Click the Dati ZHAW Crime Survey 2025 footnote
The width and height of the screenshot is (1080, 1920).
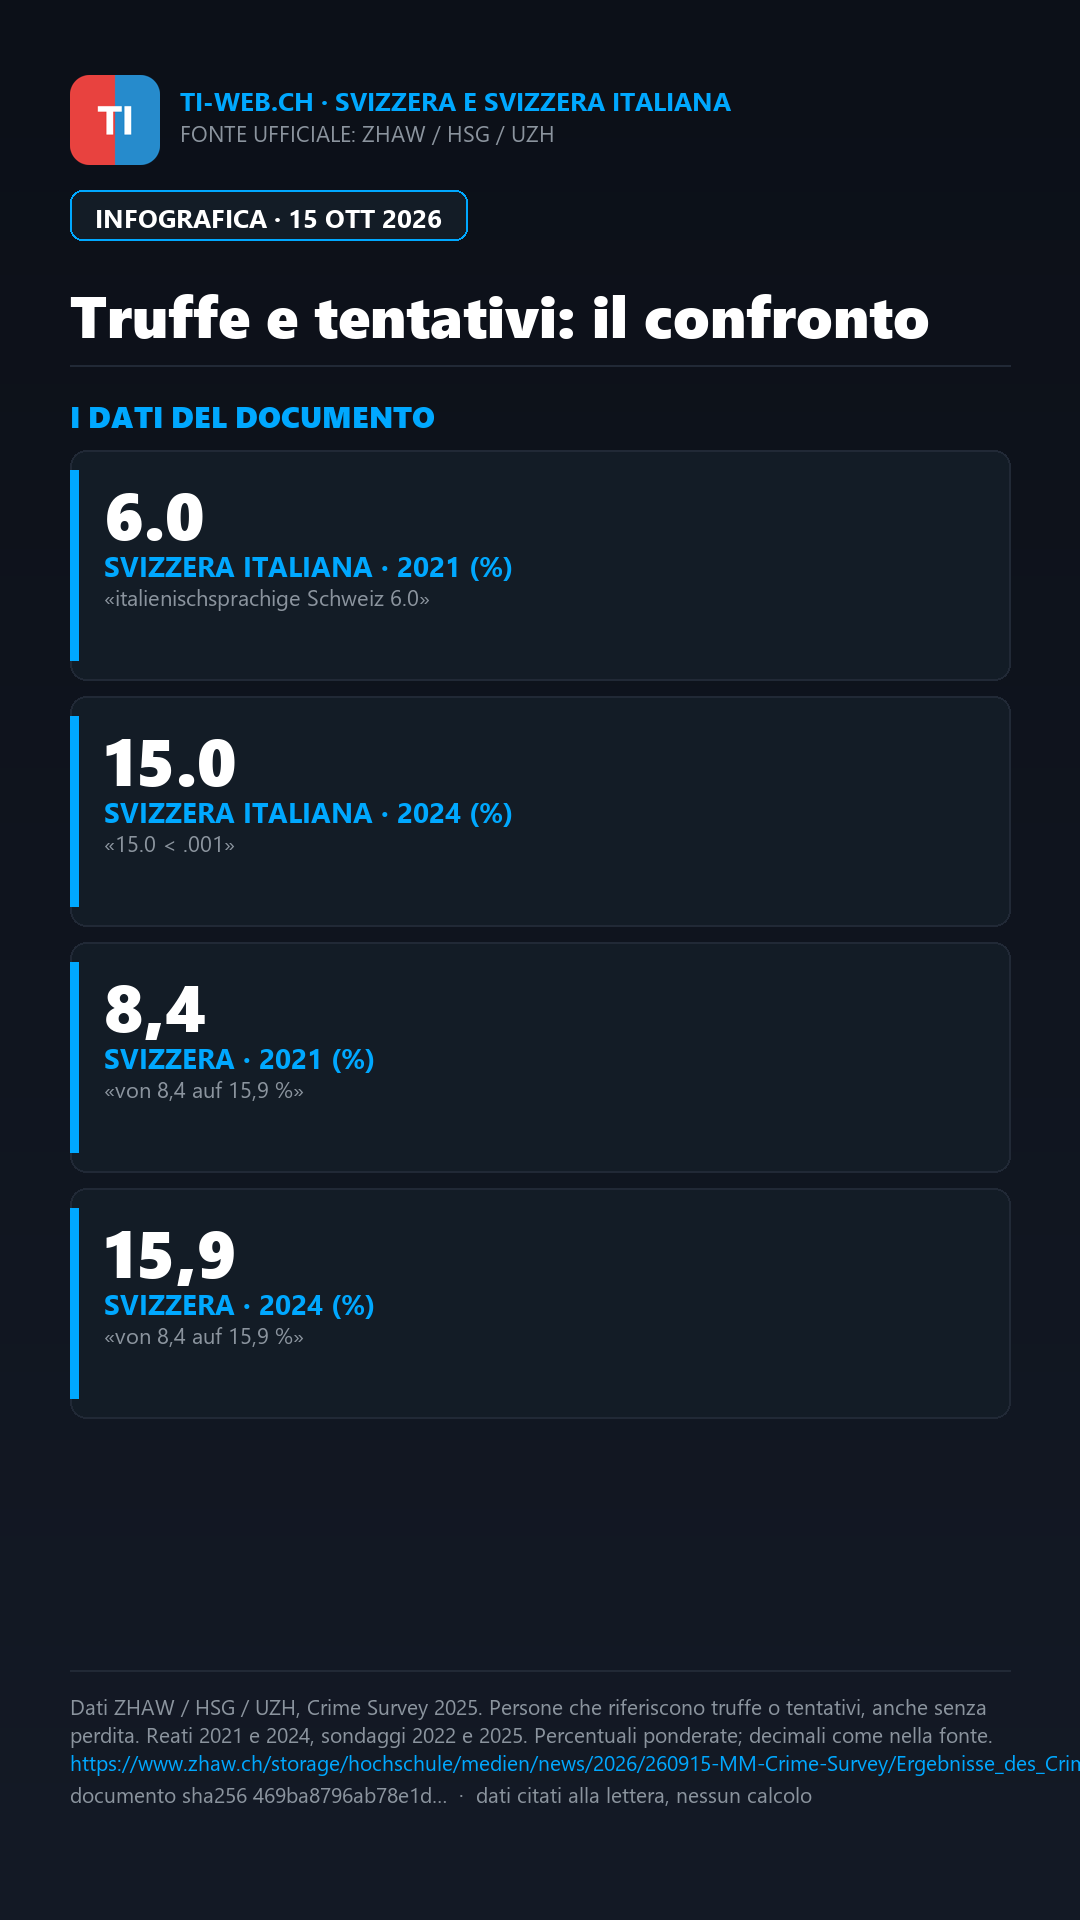(531, 1722)
